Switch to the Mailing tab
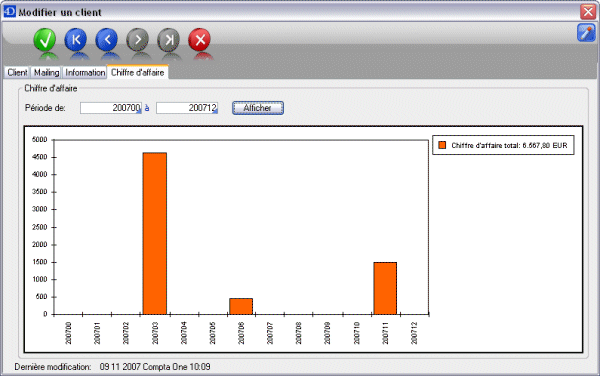 tap(46, 72)
